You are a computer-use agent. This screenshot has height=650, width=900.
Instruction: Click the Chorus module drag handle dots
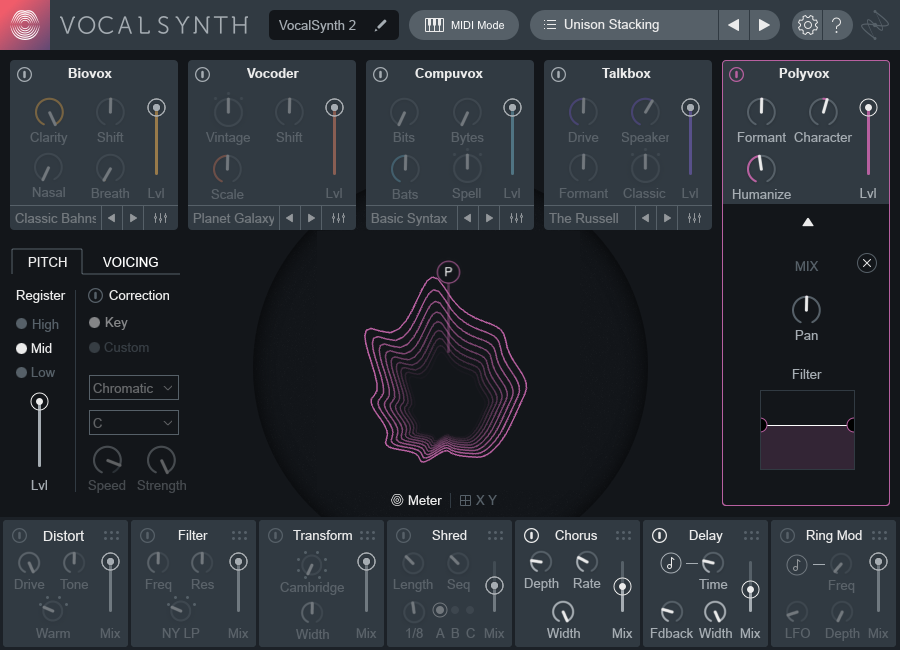coord(623,535)
